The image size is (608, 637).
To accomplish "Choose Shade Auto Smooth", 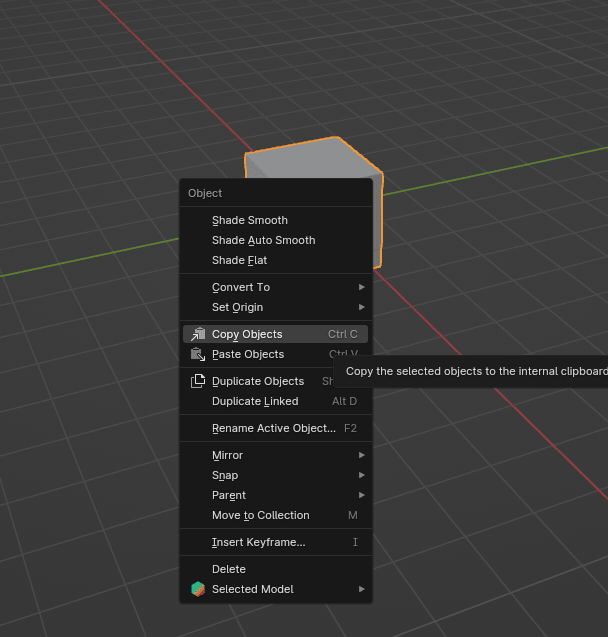I will click(263, 240).
